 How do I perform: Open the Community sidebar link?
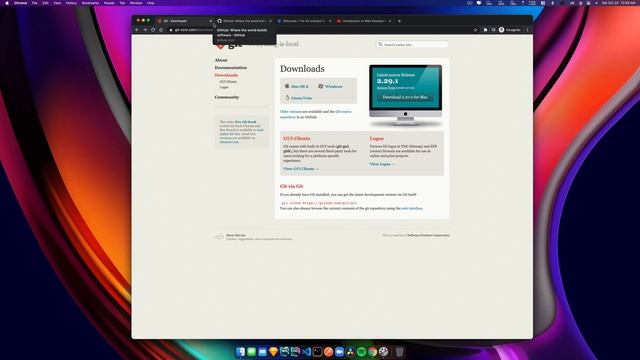pyautogui.click(x=227, y=97)
